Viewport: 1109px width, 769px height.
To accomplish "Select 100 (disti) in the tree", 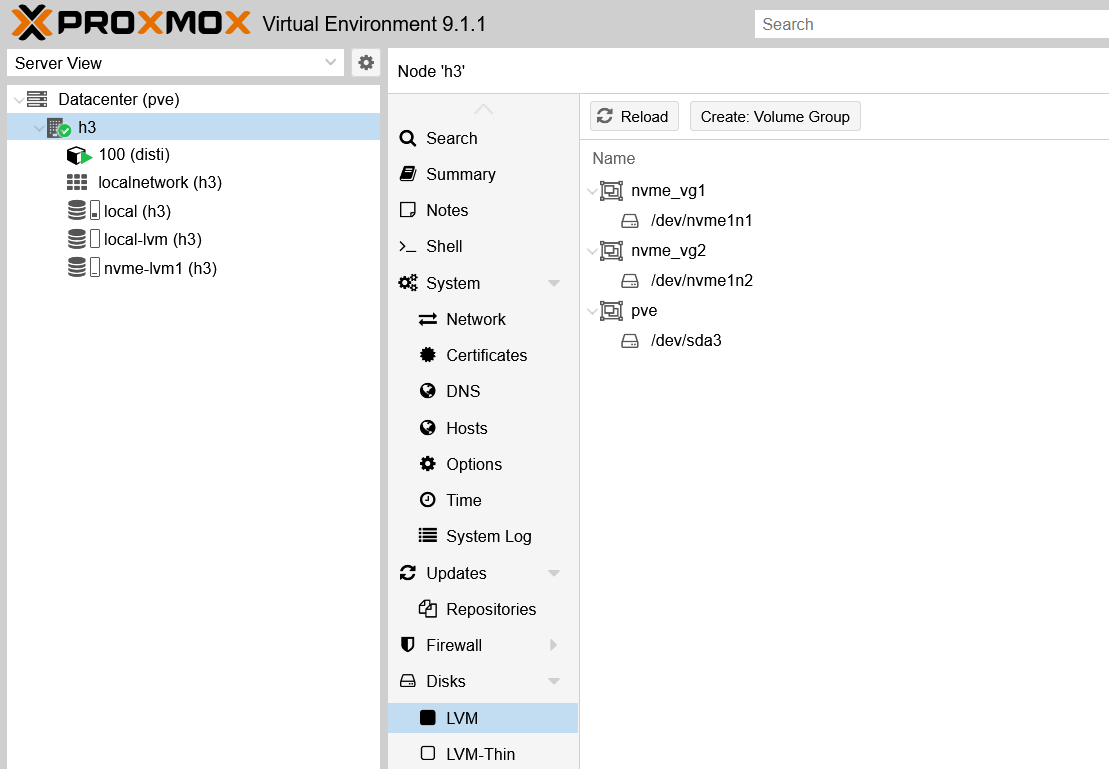I will [193, 154].
